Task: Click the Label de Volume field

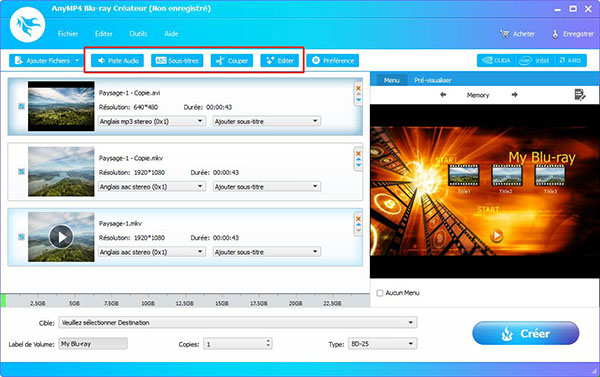Action: pos(93,344)
